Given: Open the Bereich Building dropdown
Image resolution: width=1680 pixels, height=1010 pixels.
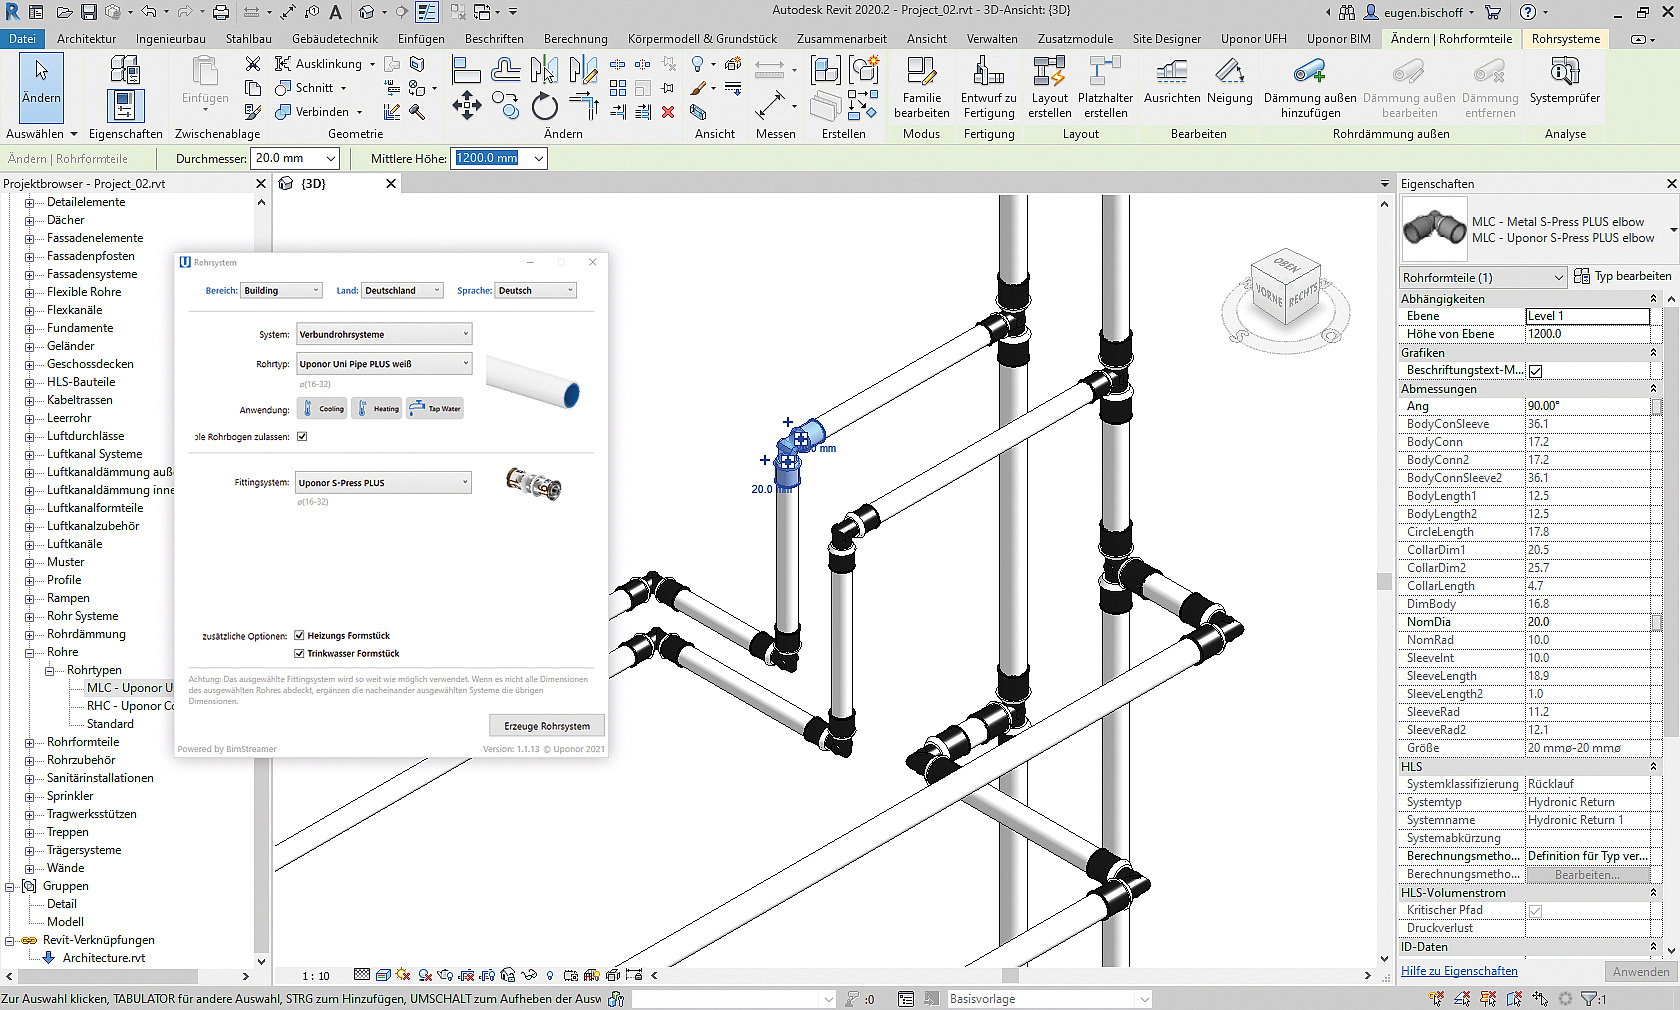Looking at the screenshot, I should tap(281, 291).
